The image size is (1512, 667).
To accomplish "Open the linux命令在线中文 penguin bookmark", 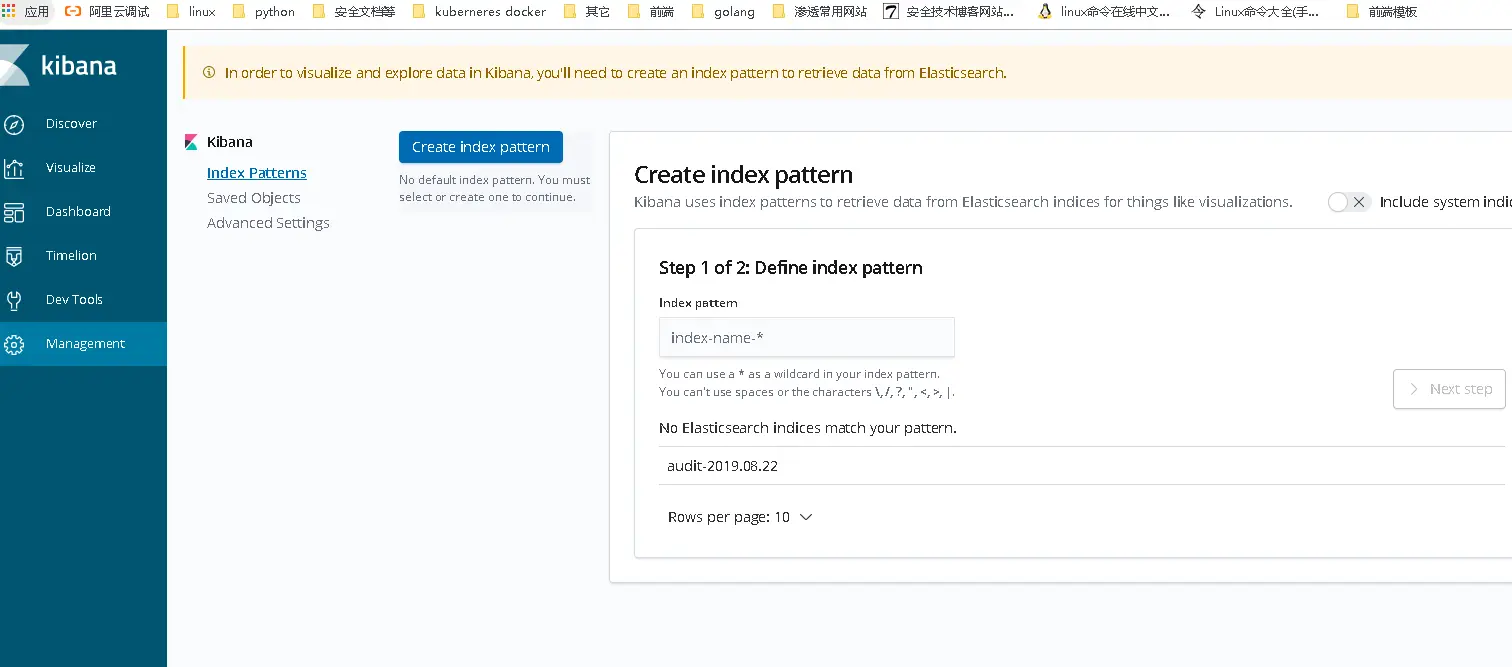I will pos(1103,12).
